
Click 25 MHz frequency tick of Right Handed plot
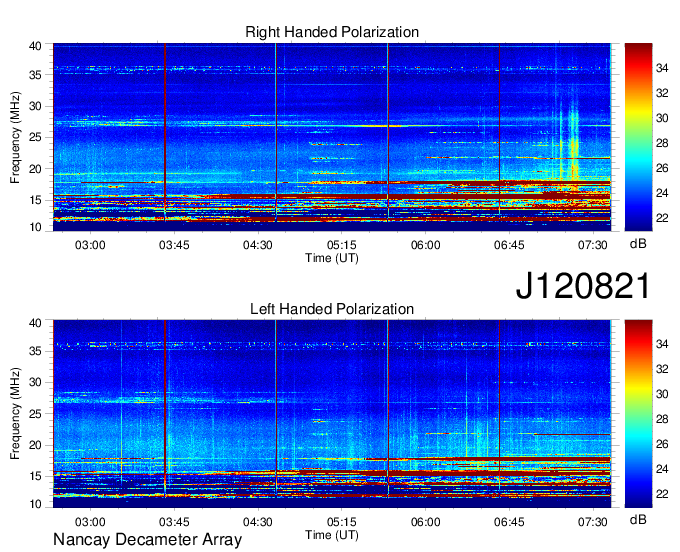tap(35, 137)
